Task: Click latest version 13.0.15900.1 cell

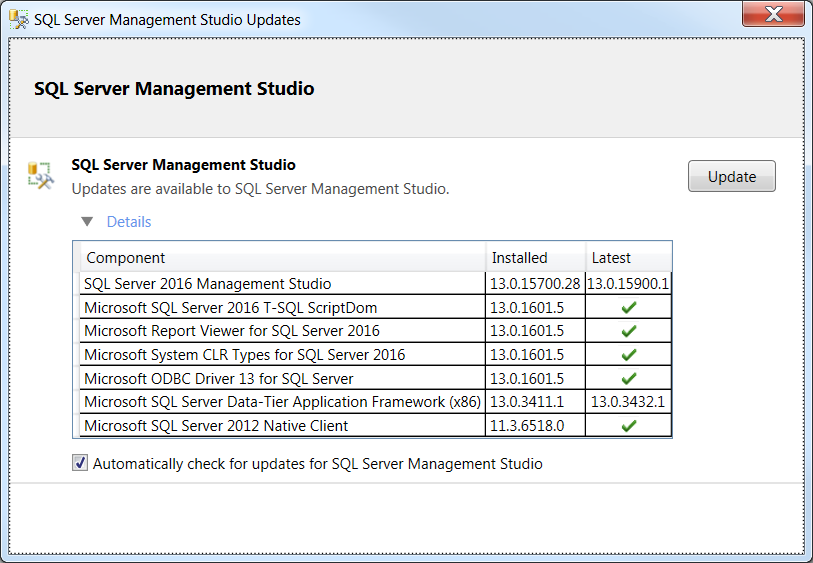Action: (x=628, y=284)
